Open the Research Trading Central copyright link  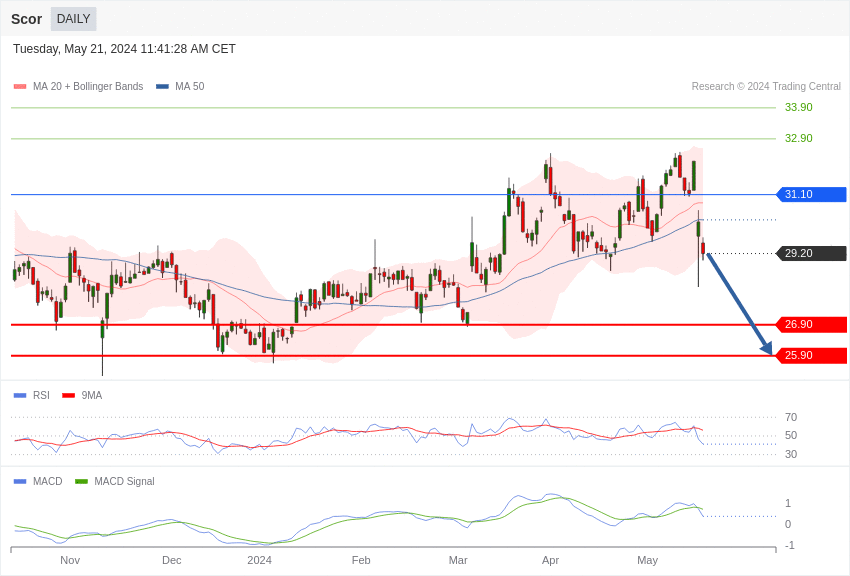(766, 87)
